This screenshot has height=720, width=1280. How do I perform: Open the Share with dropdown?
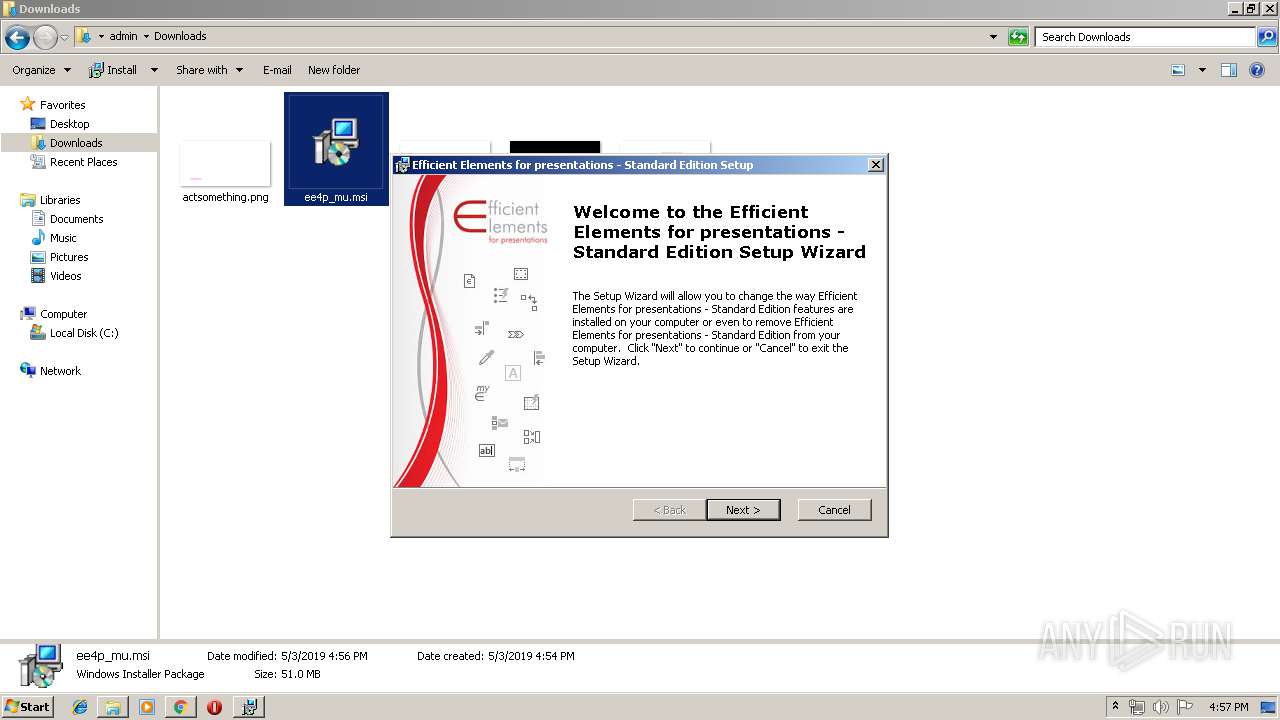(209, 70)
